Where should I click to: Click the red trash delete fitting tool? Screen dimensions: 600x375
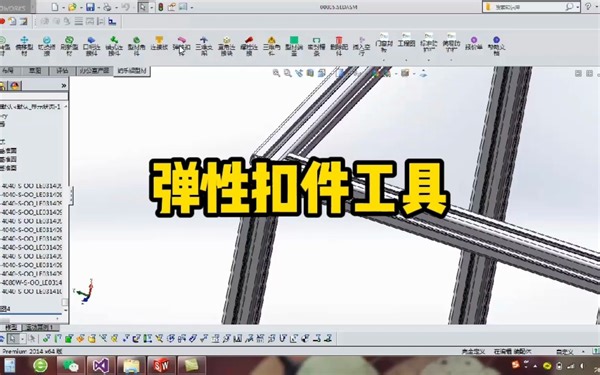point(339,46)
